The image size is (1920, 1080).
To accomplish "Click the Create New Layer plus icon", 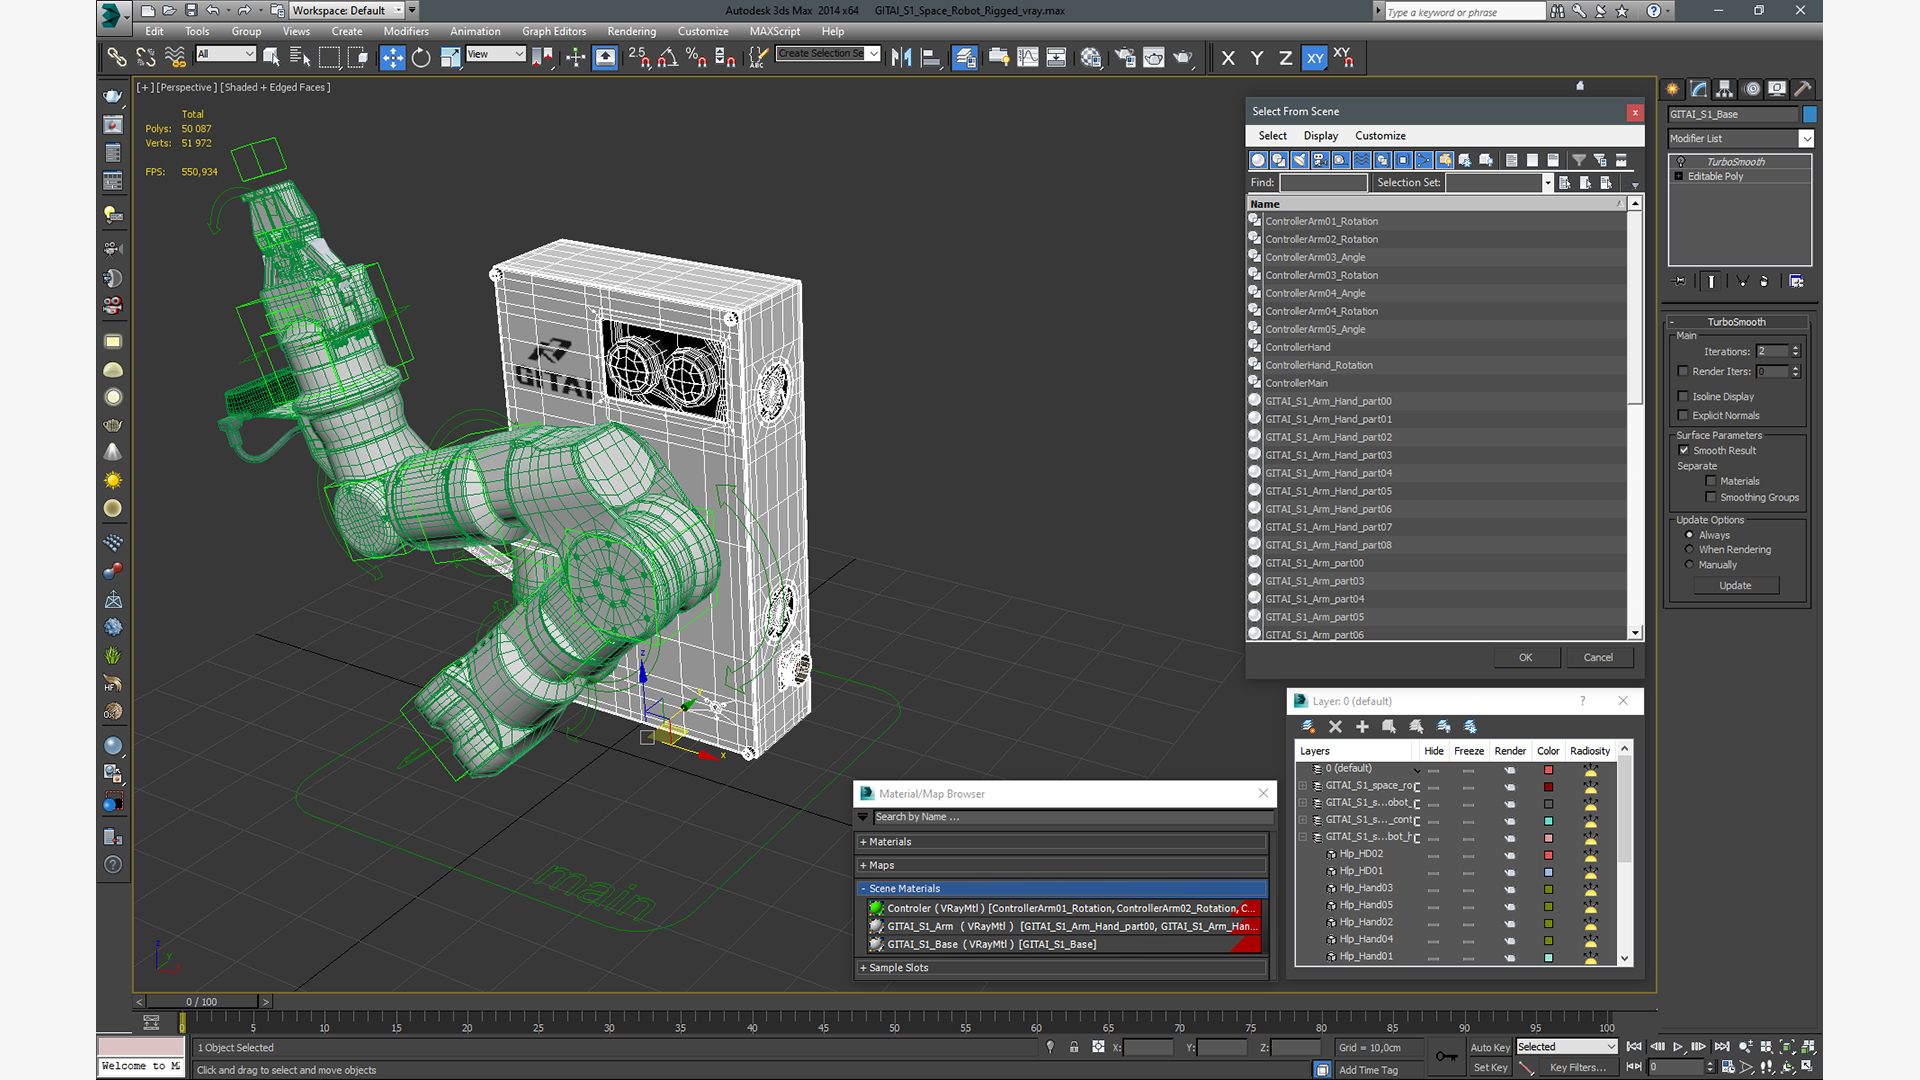I will [1362, 727].
